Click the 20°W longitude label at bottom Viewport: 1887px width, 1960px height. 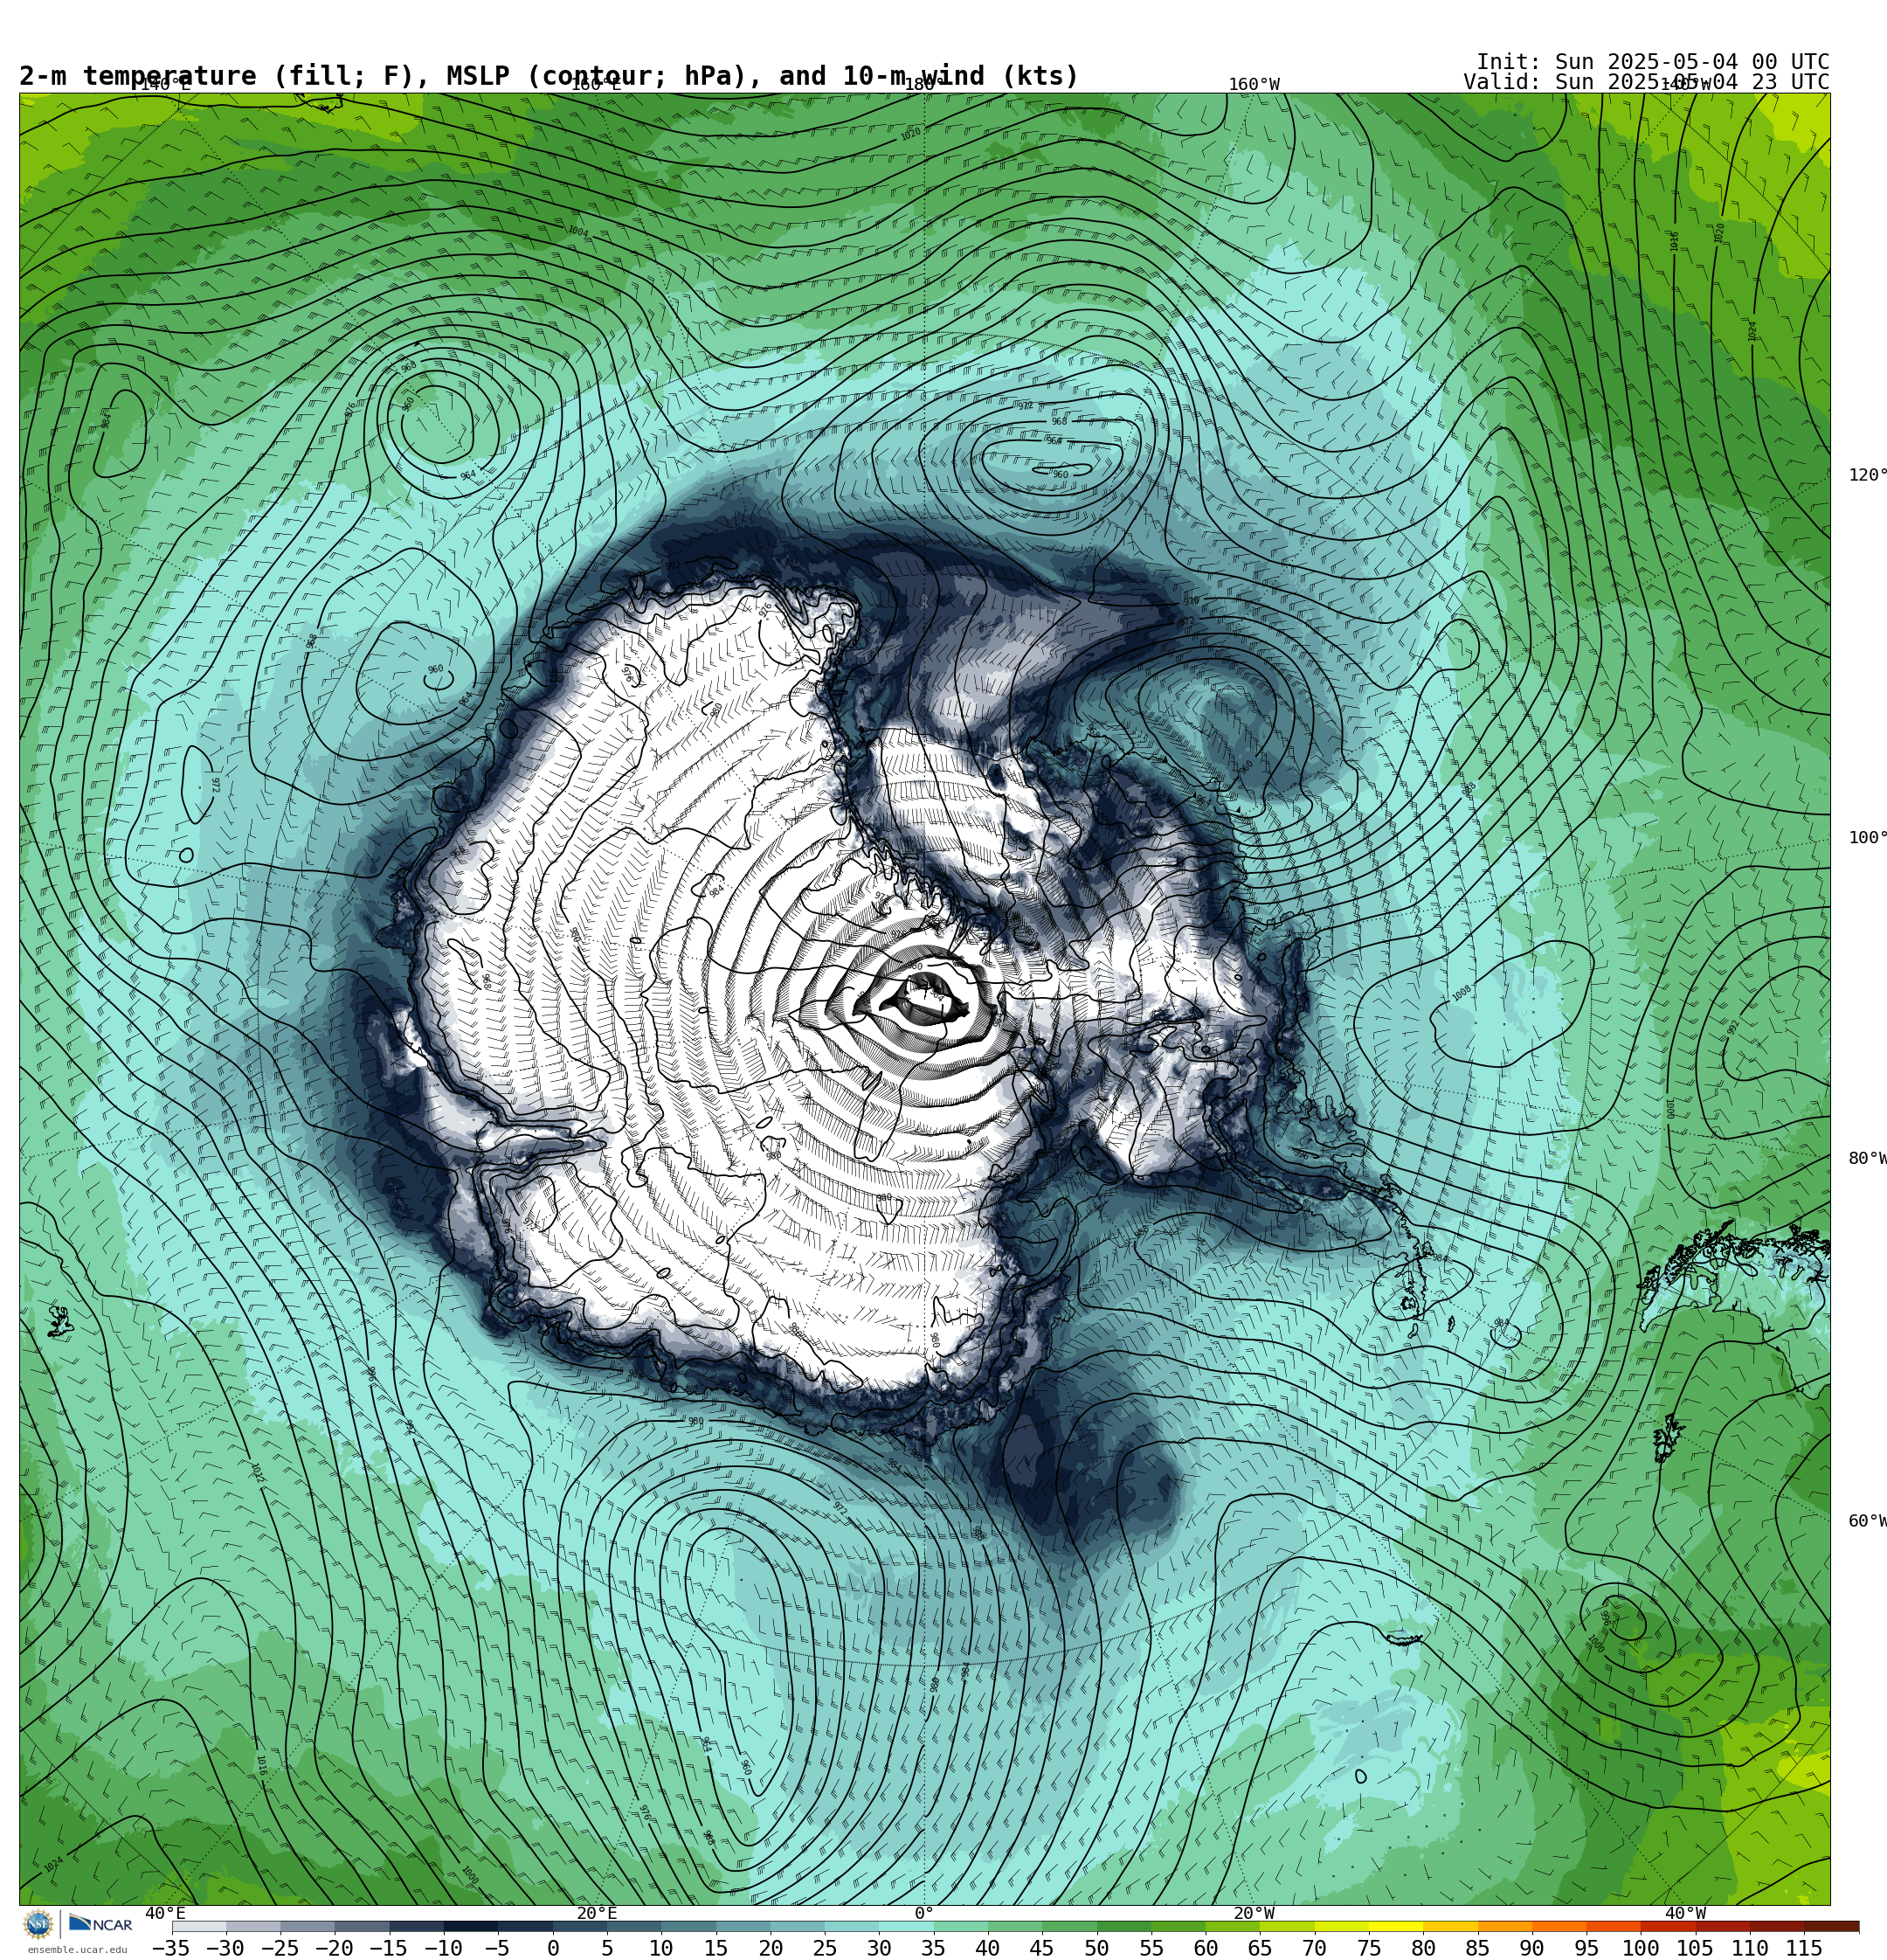point(1254,1914)
